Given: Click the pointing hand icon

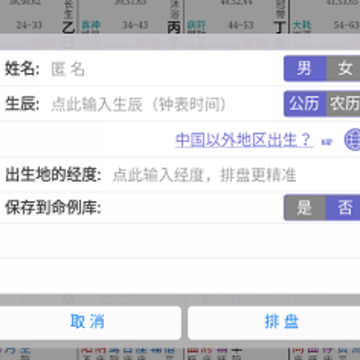Looking at the screenshot, I should [x=327, y=142].
